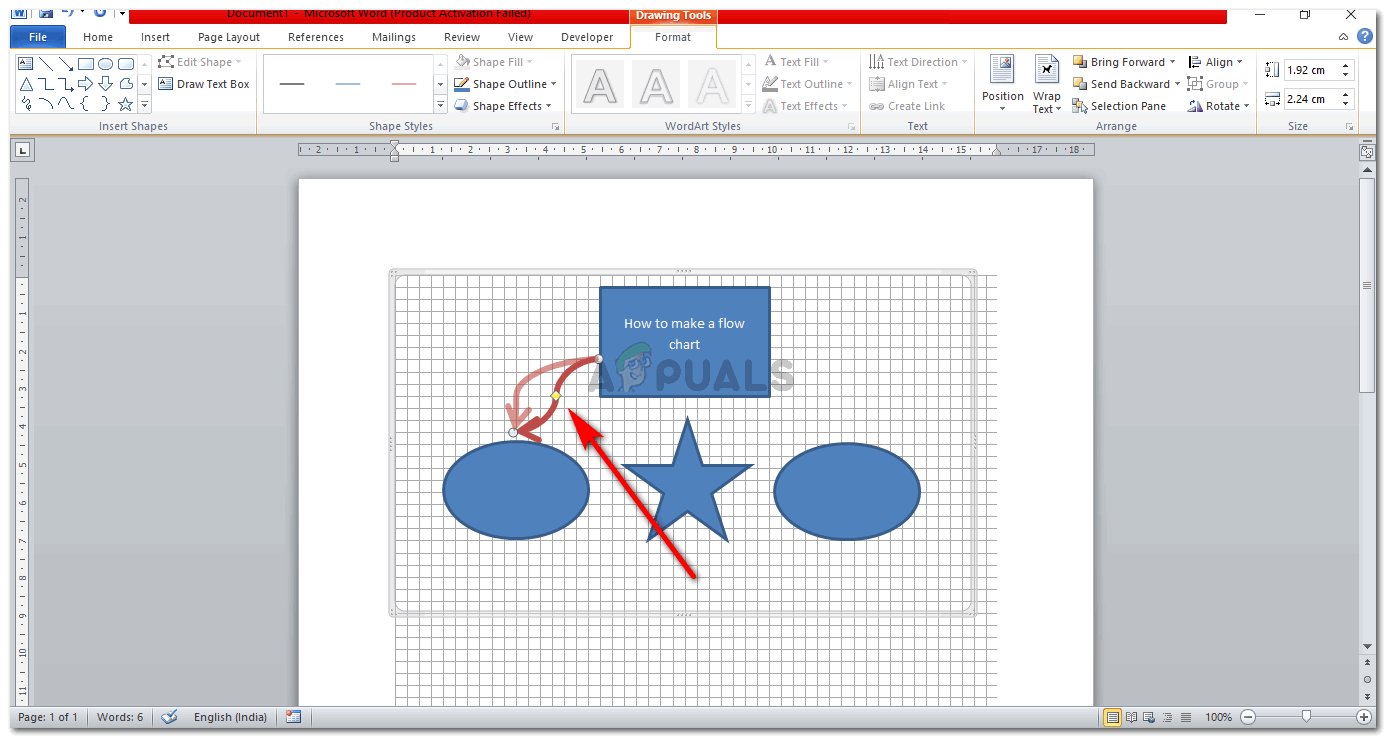Viewport: 1387px width, 739px height.
Task: Click the tab selector ruler button
Action: (x=22, y=151)
